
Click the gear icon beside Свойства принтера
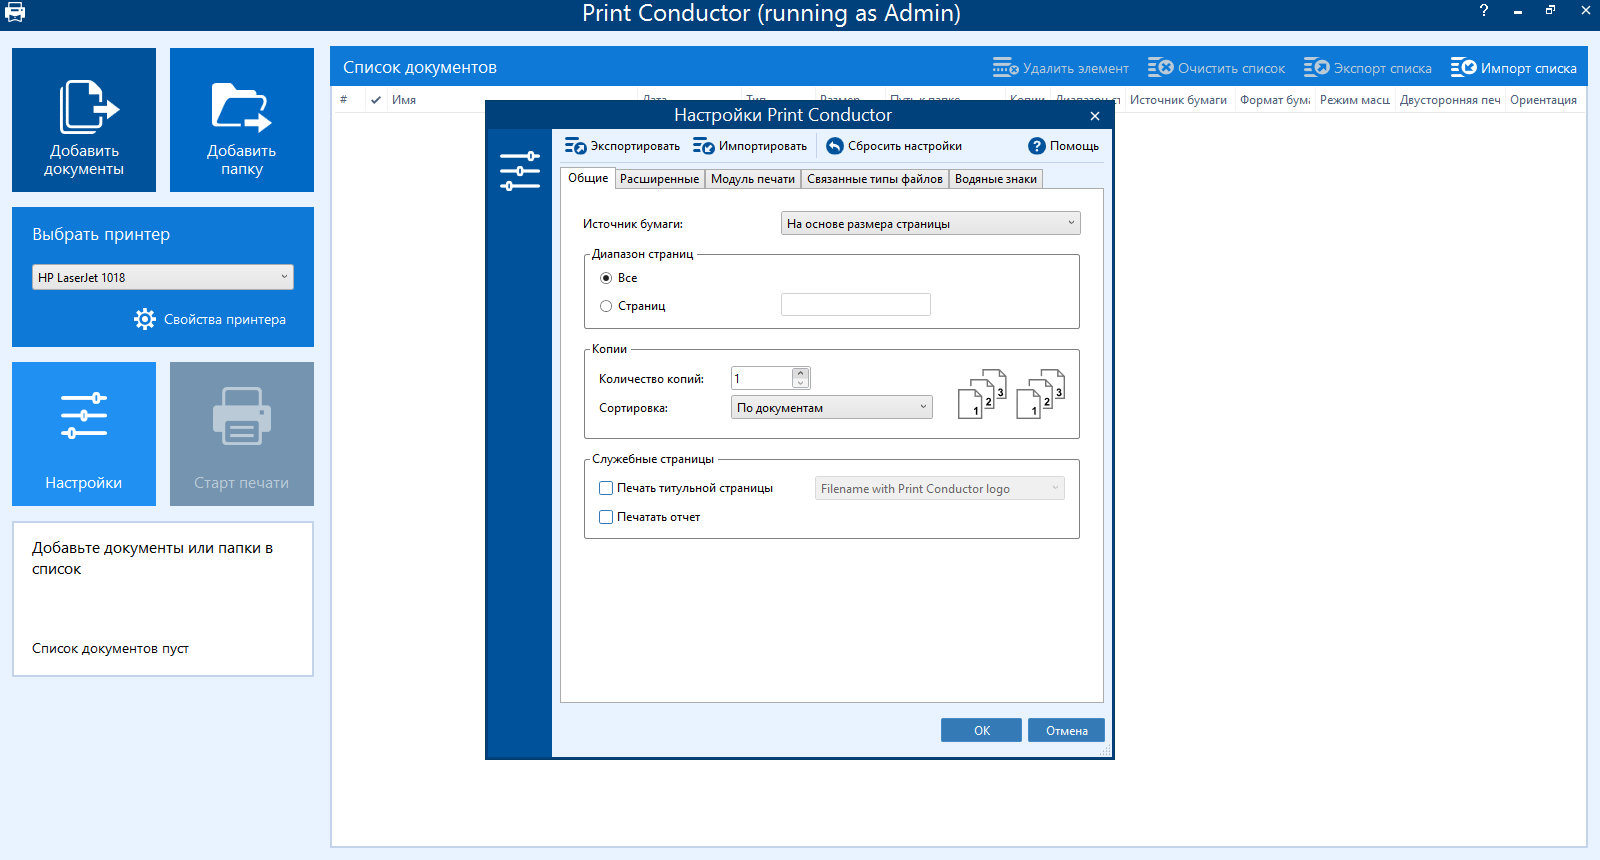145,319
